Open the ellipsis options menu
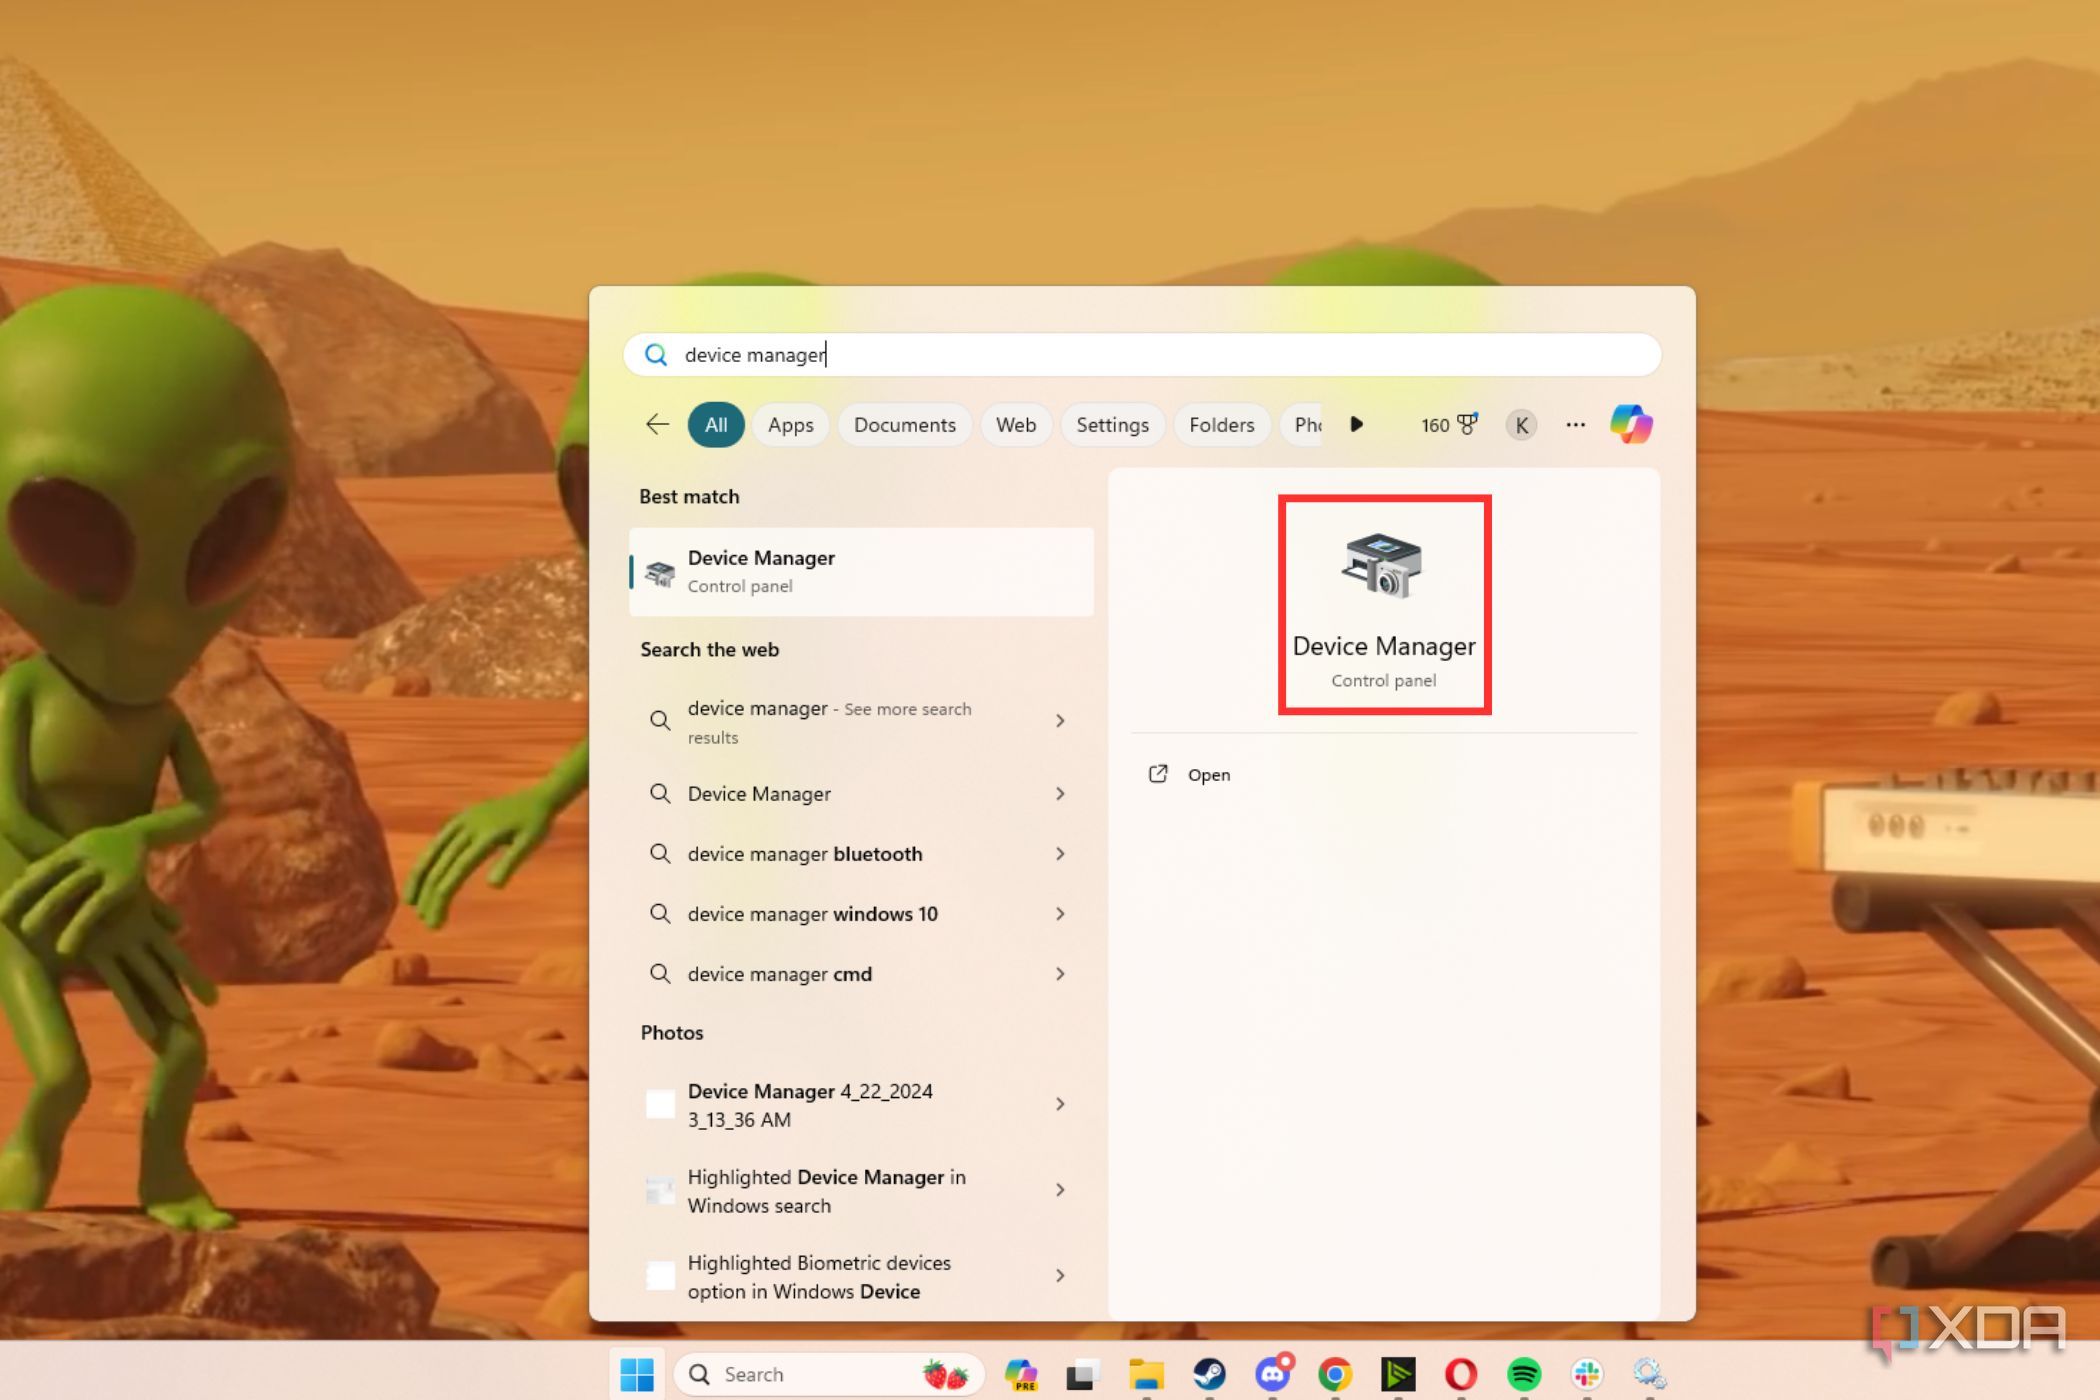 [x=1575, y=424]
